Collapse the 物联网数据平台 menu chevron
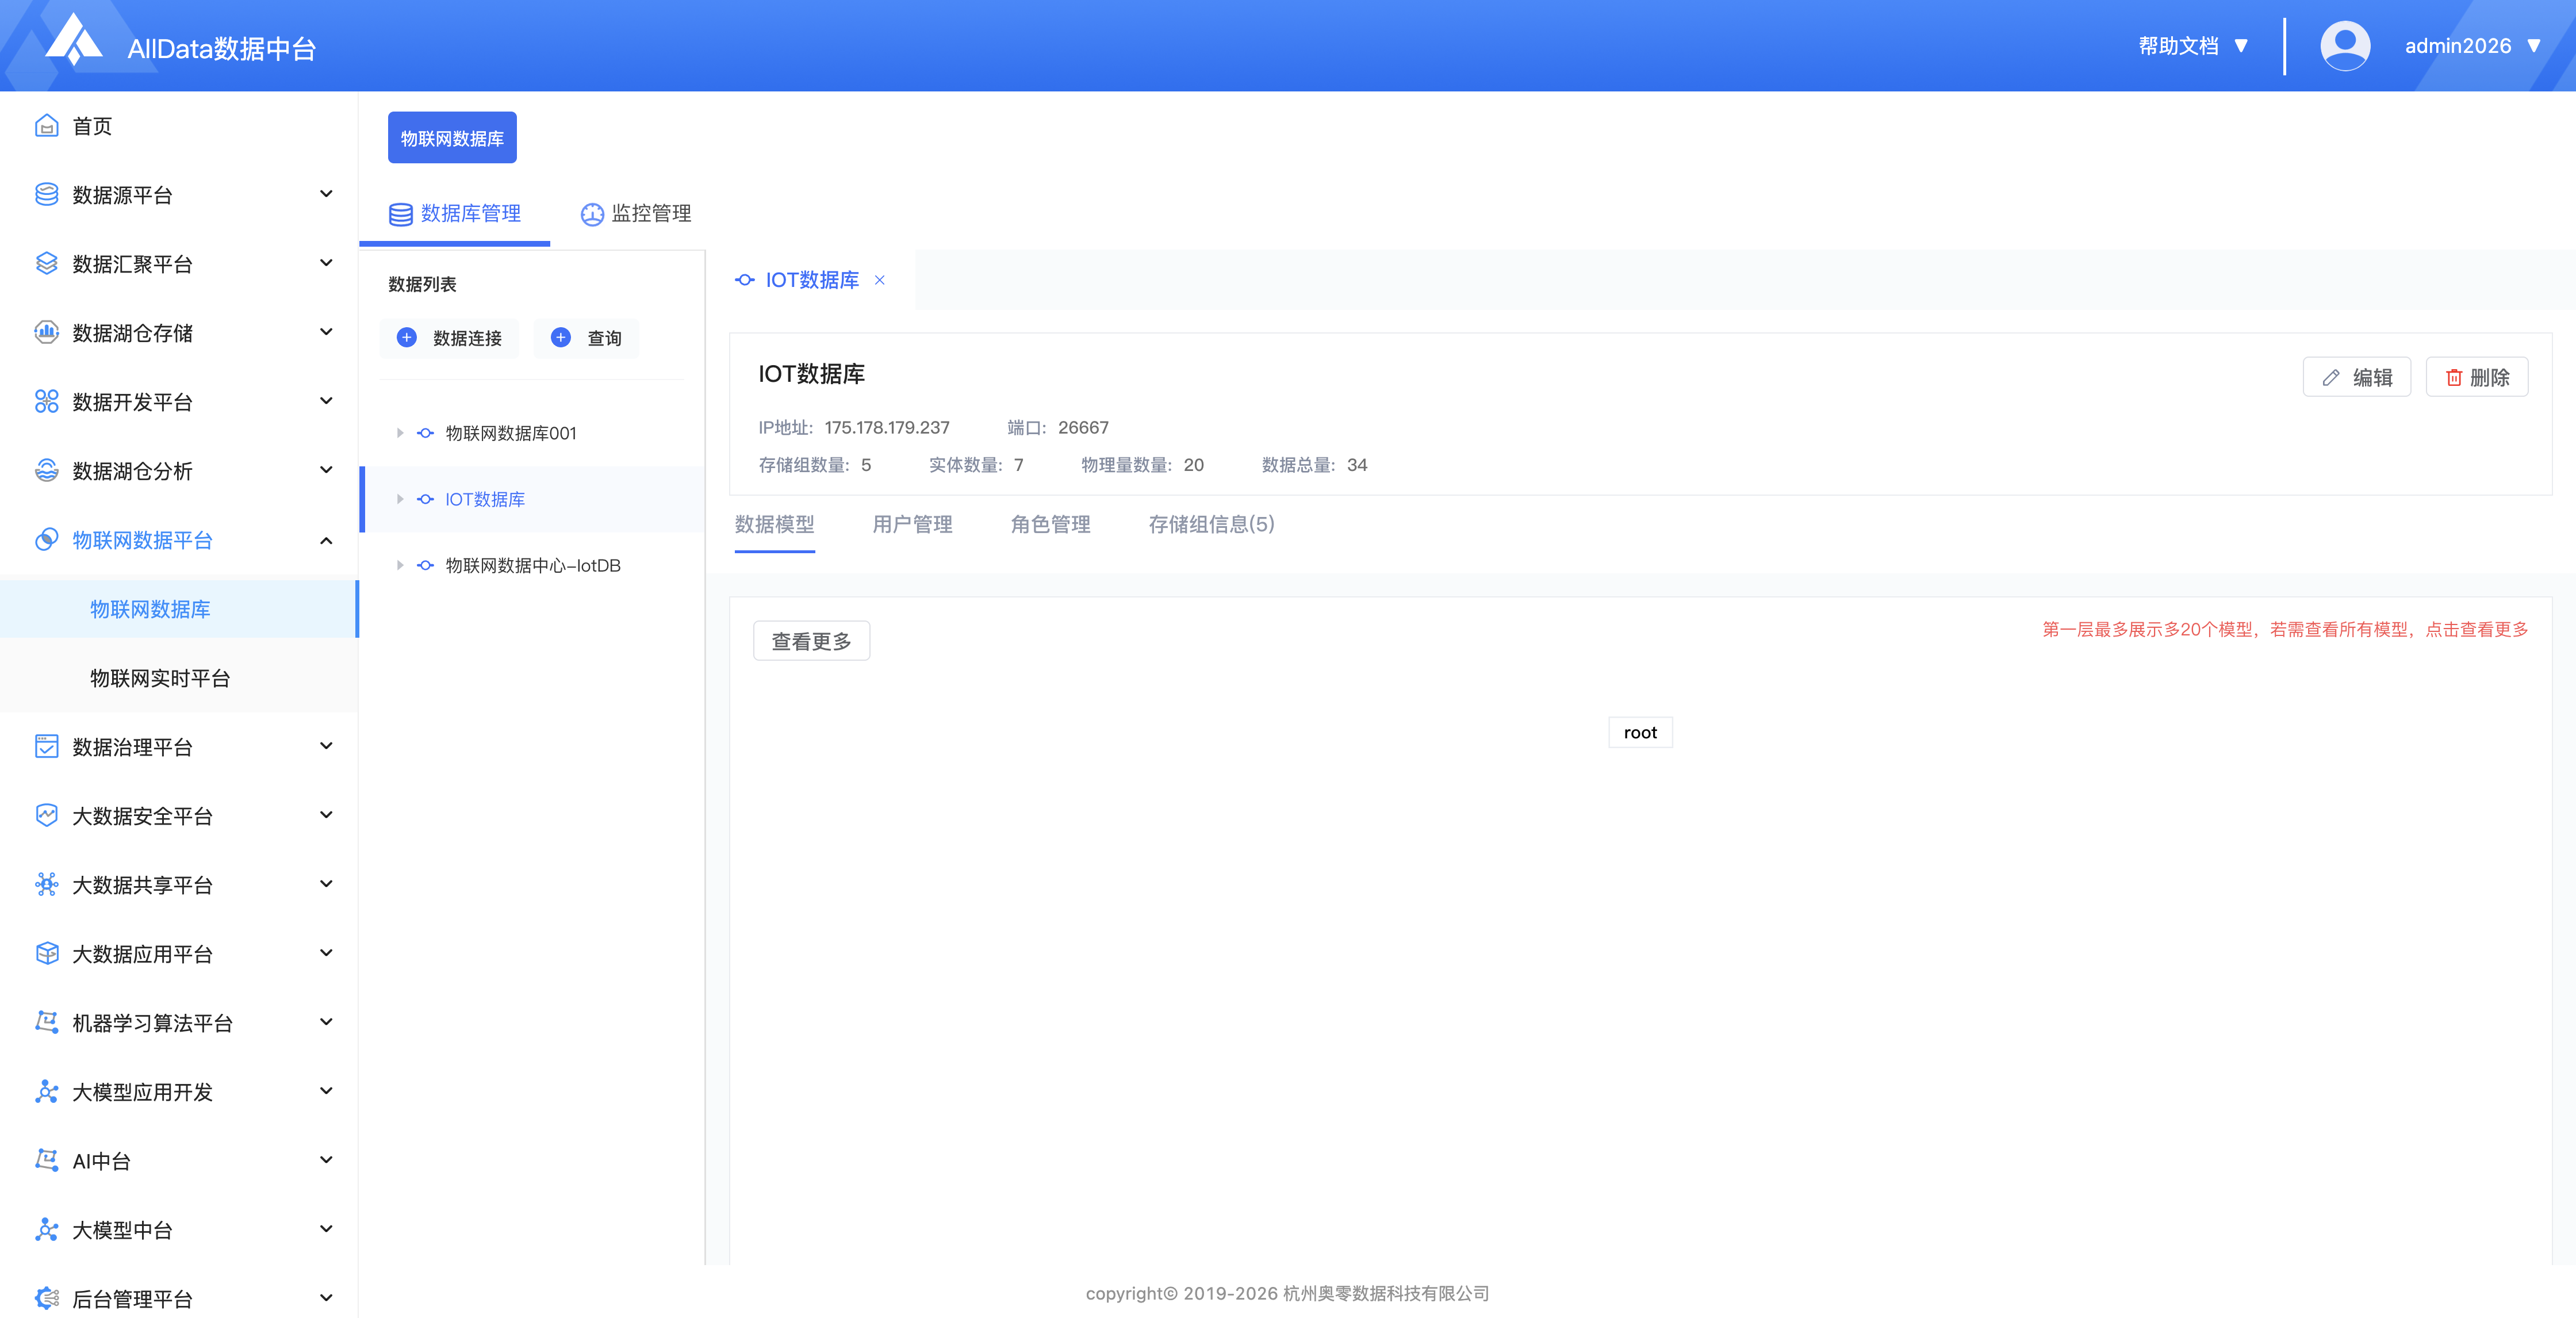Screen dimensions: 2576x1318 coord(326,540)
